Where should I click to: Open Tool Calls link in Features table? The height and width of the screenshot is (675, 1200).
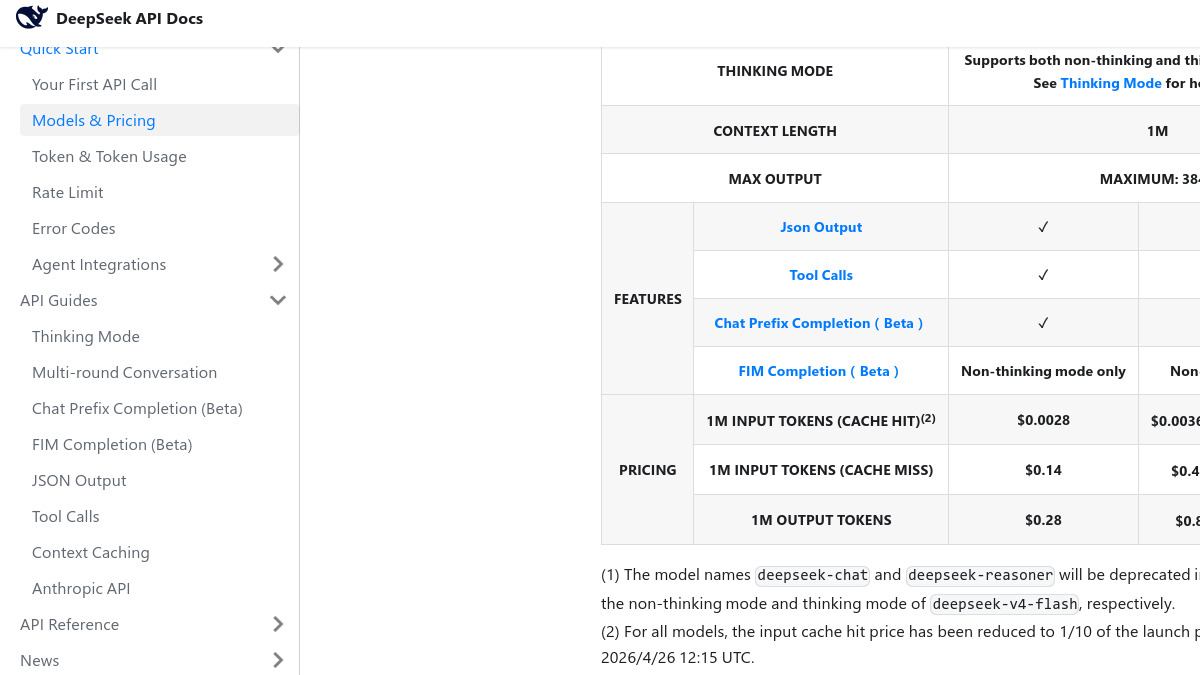(821, 275)
